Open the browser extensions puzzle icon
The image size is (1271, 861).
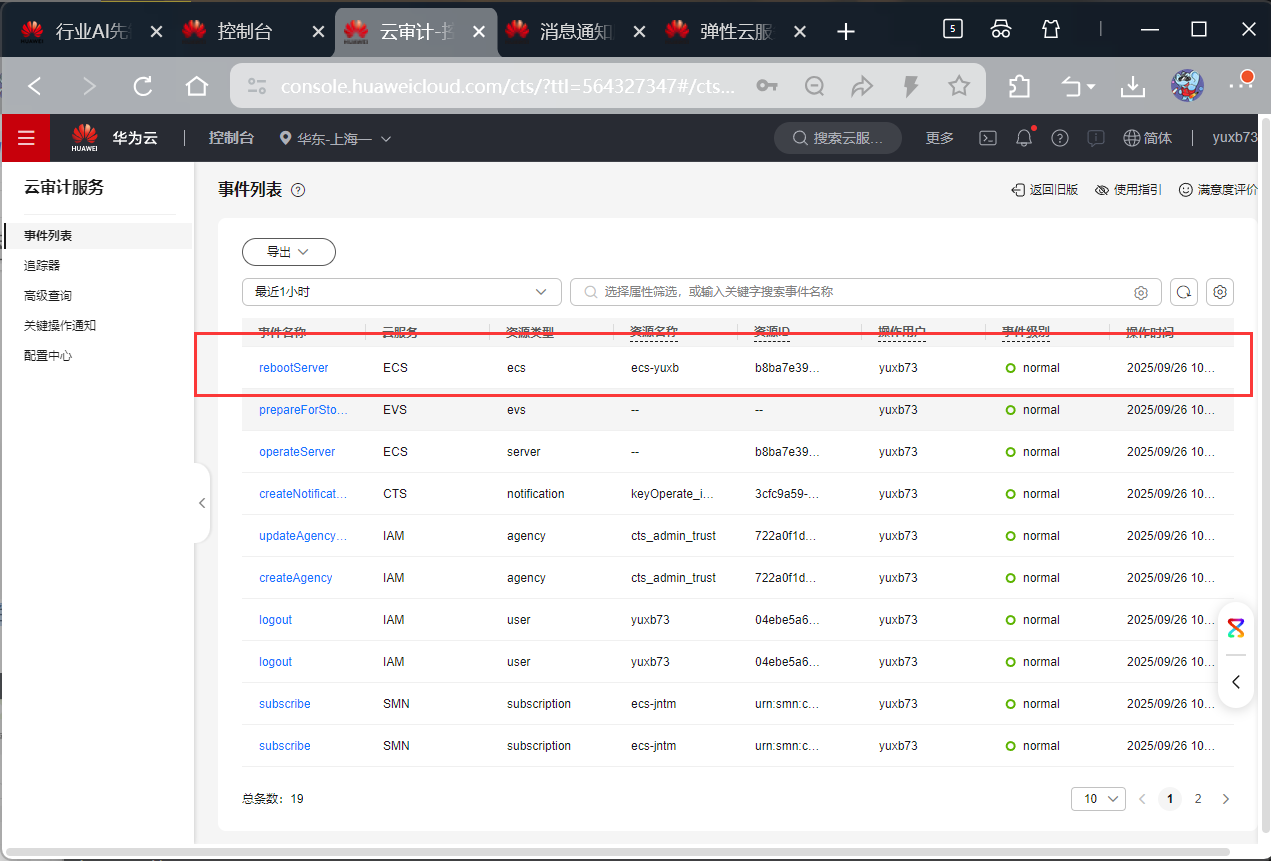1019,86
